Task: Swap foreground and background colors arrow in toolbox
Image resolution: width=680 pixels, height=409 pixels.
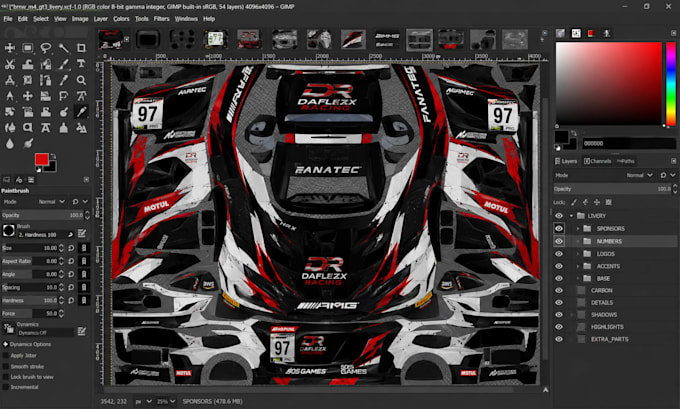Action: click(x=53, y=156)
